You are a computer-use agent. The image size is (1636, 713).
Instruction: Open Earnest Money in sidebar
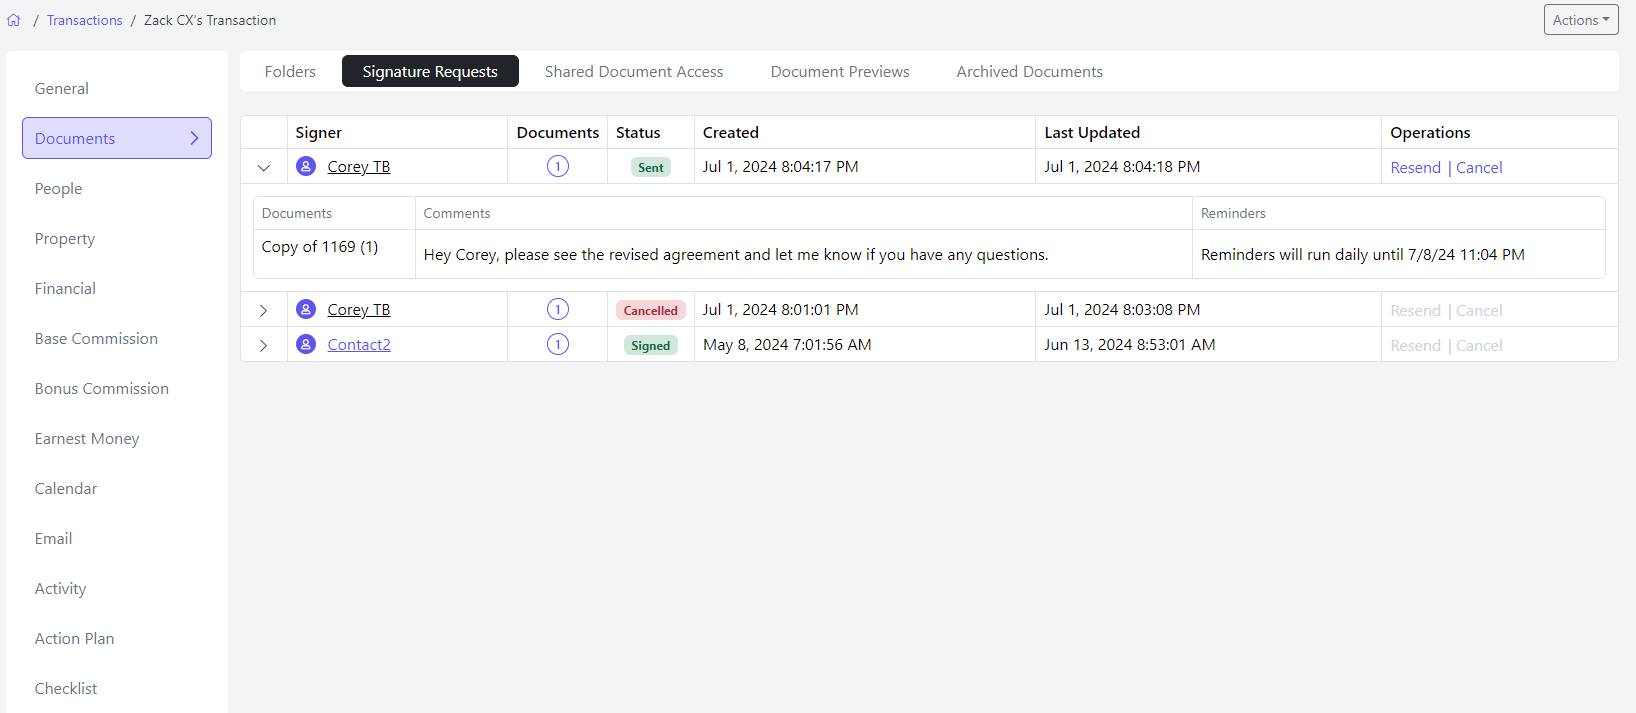click(87, 438)
